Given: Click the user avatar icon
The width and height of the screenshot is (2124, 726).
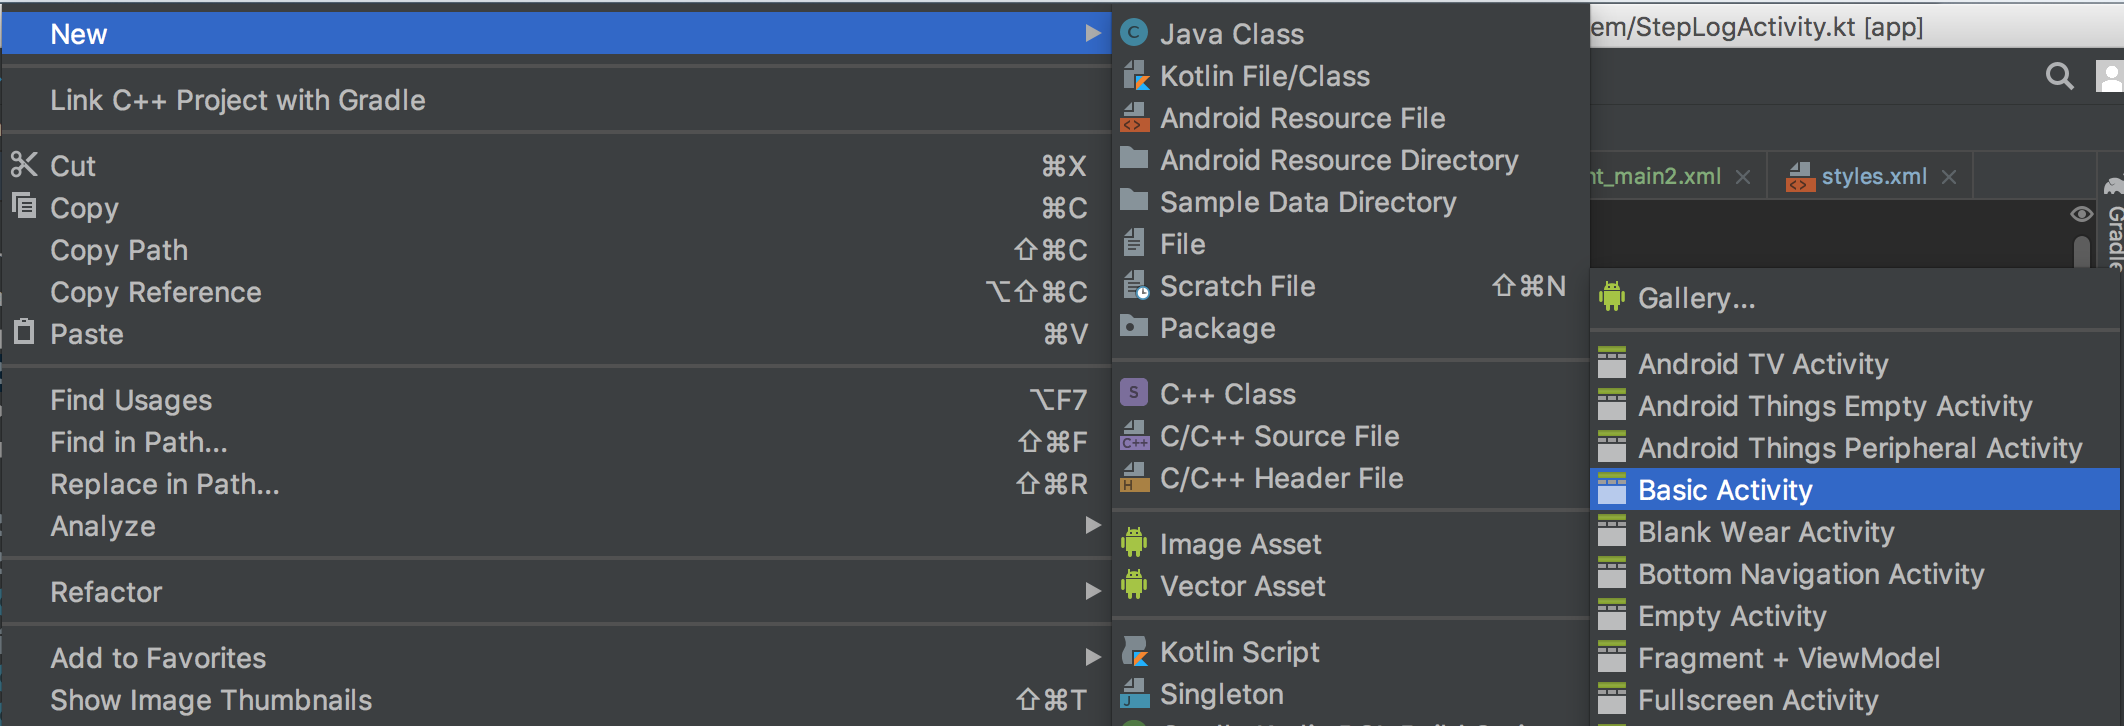Looking at the screenshot, I should coord(2110,76).
